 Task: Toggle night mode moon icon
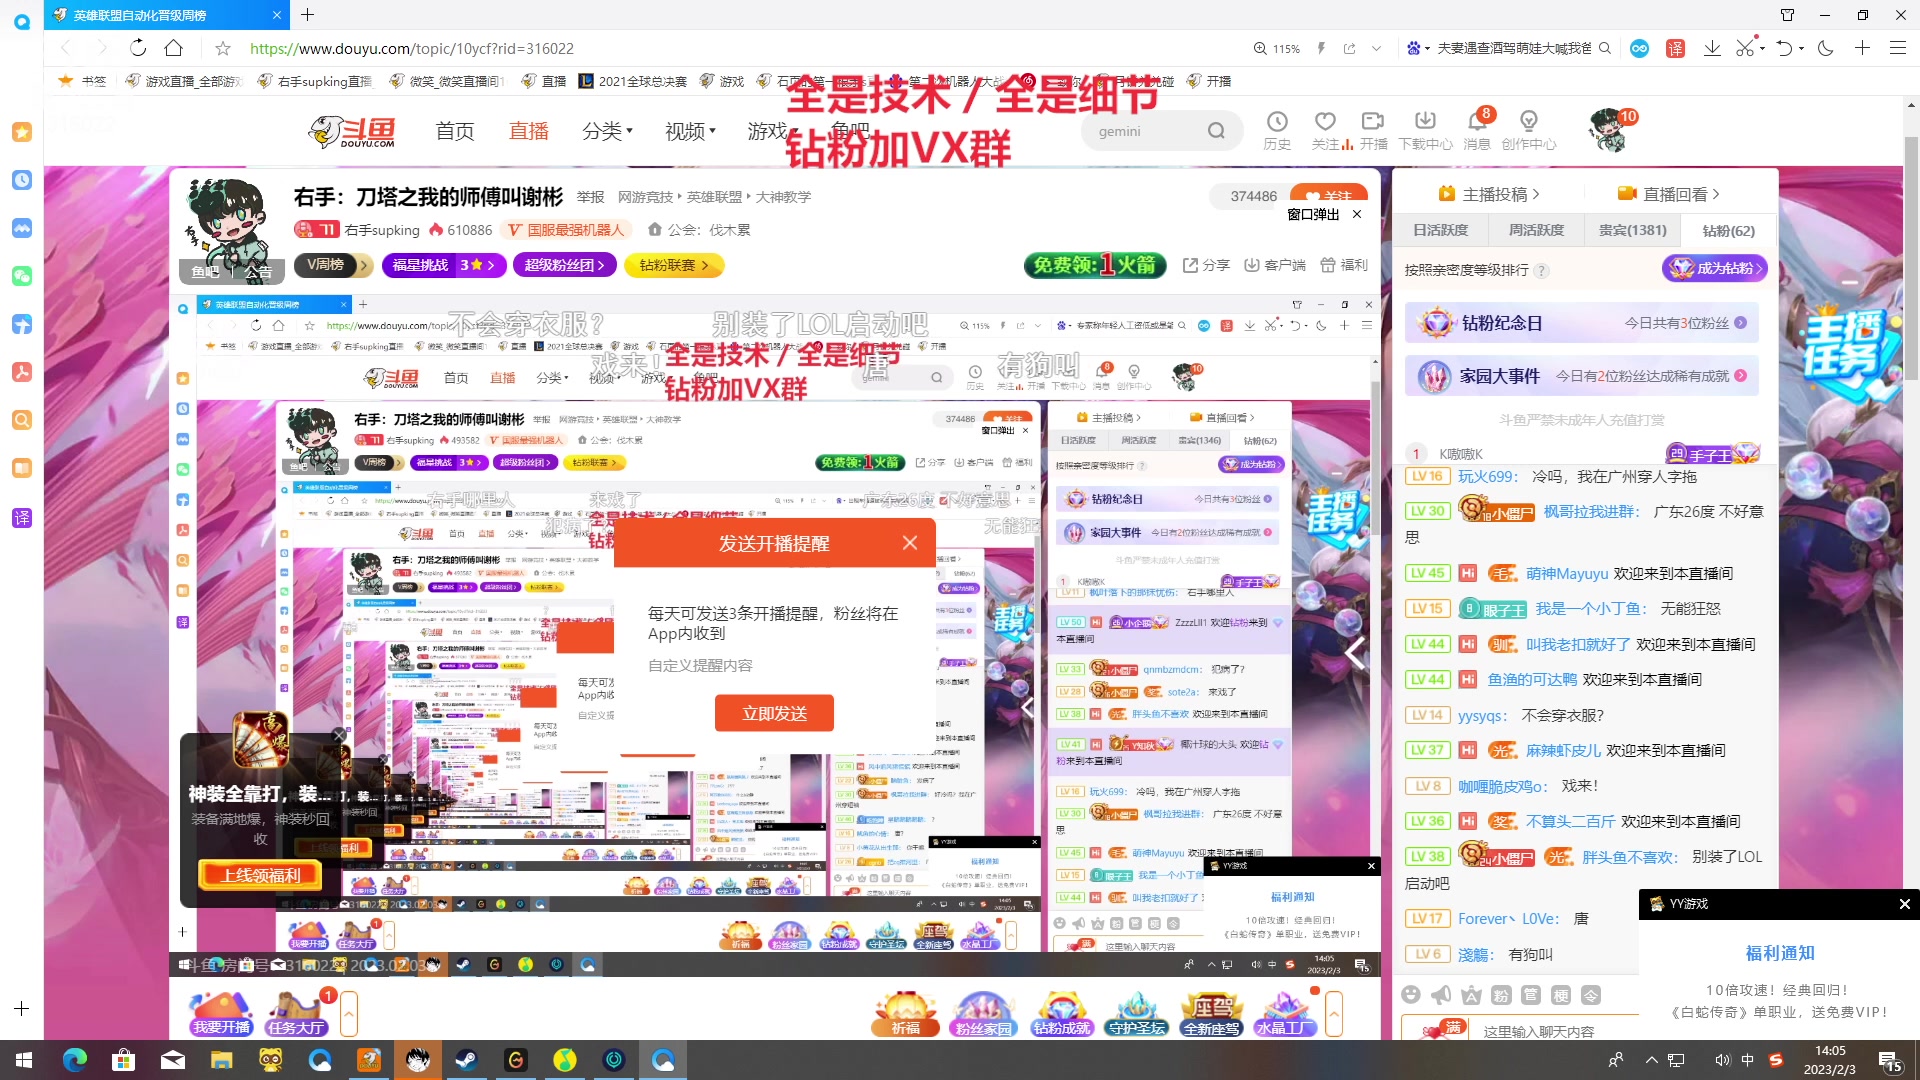1826,48
